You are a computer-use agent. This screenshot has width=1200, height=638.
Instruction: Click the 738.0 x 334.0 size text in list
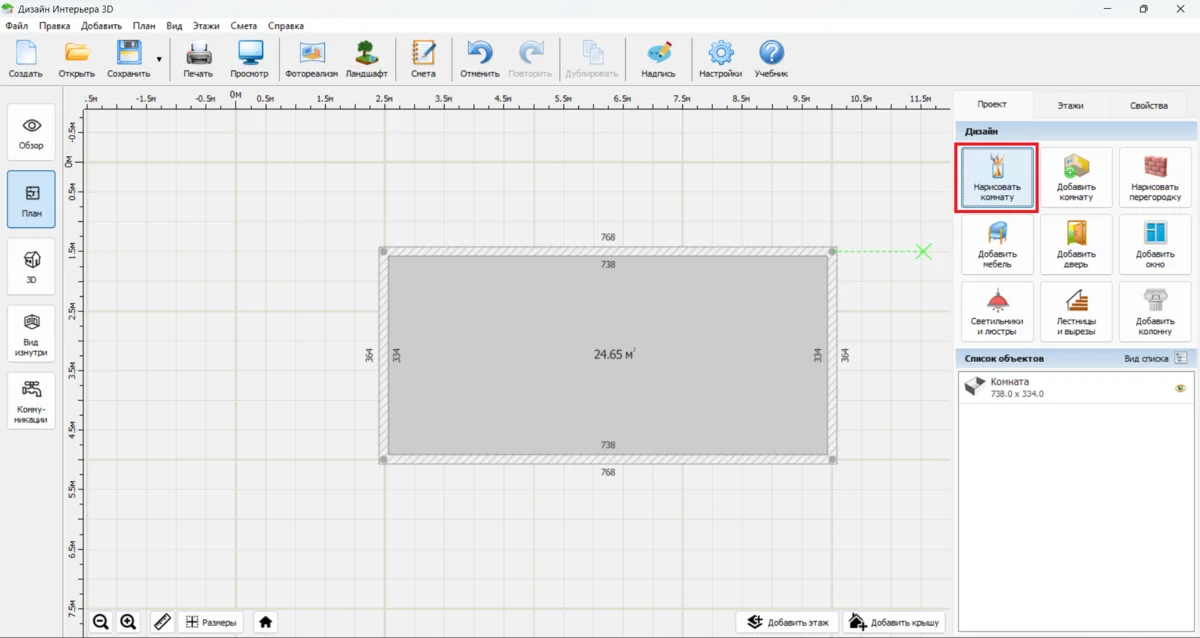click(x=1017, y=394)
